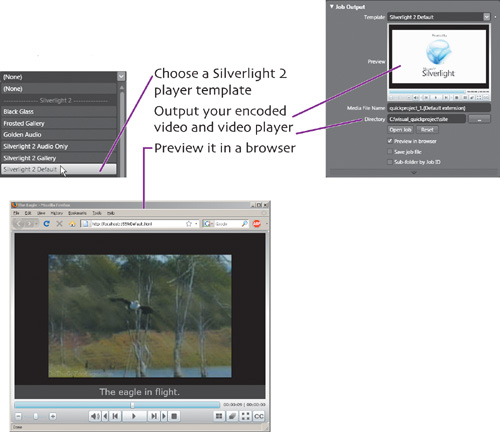500x432 pixels.
Task: Open the Template dropdown in Job Output
Action: click(x=487, y=17)
